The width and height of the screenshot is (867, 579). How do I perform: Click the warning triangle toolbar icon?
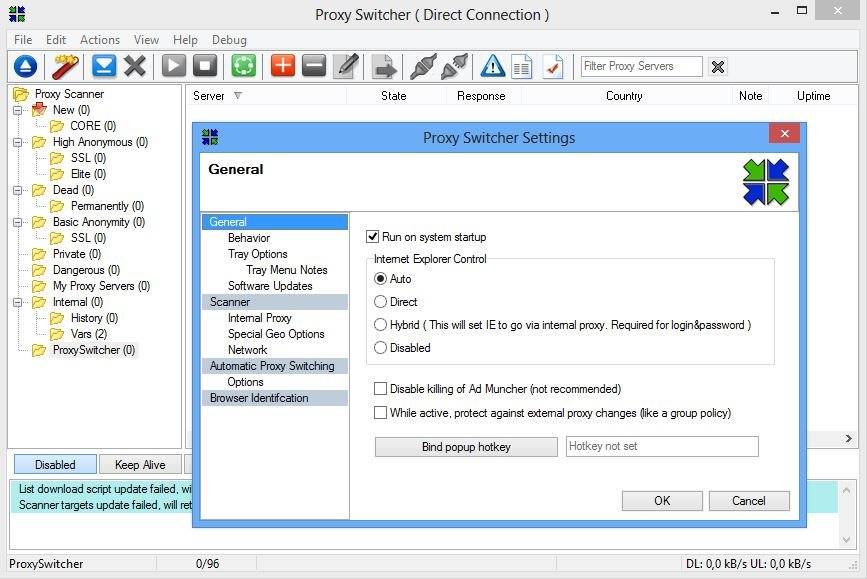[x=492, y=66]
